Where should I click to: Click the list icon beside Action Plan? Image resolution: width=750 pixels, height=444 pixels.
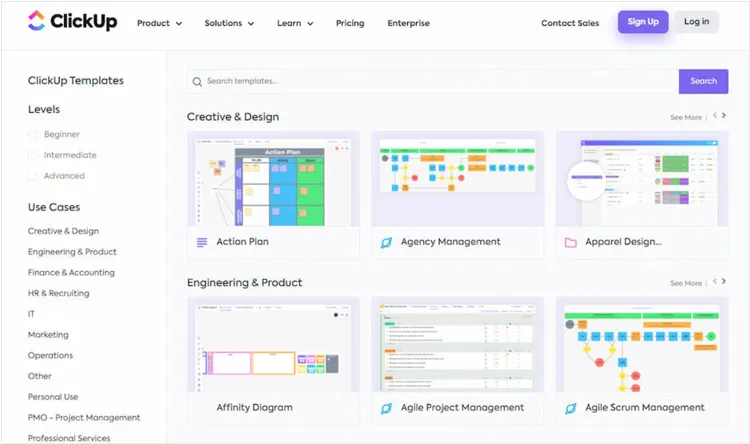[202, 242]
